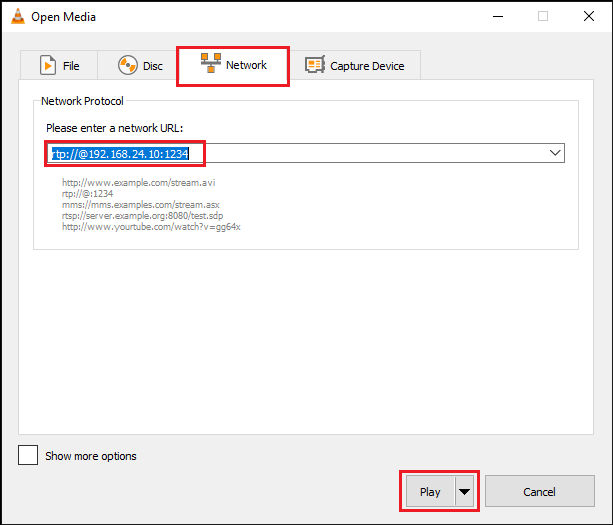This screenshot has height=525, width=613.
Task: Click the Disc tab disc icon
Action: tap(127, 65)
